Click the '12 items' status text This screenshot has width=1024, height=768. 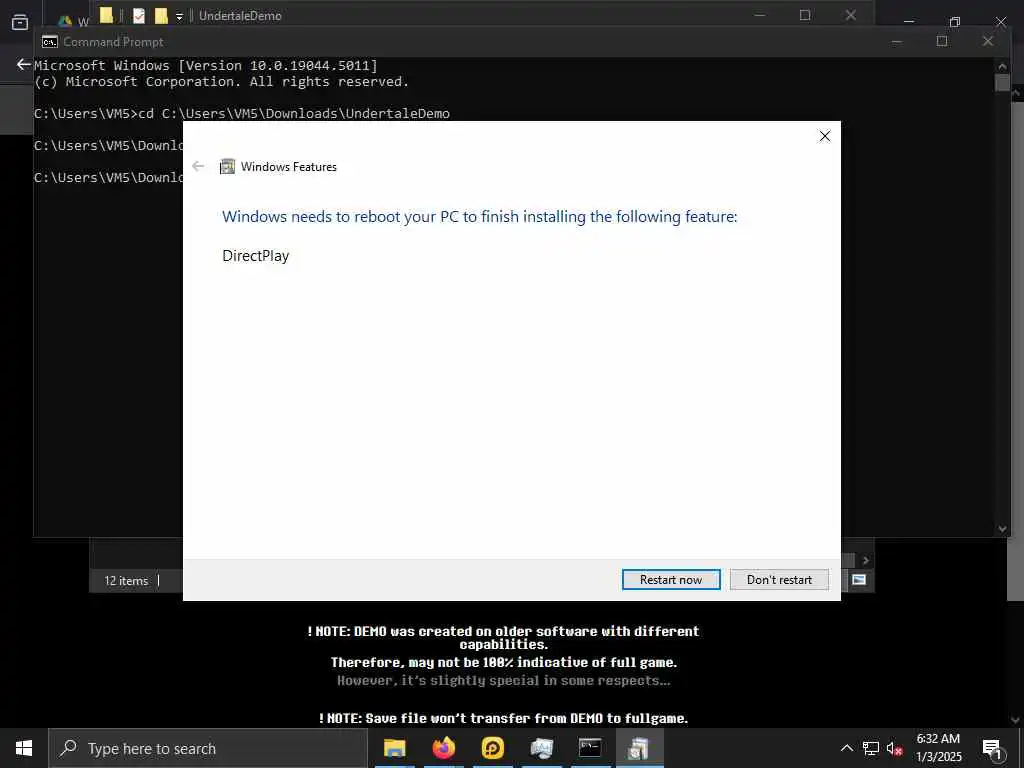(x=126, y=581)
